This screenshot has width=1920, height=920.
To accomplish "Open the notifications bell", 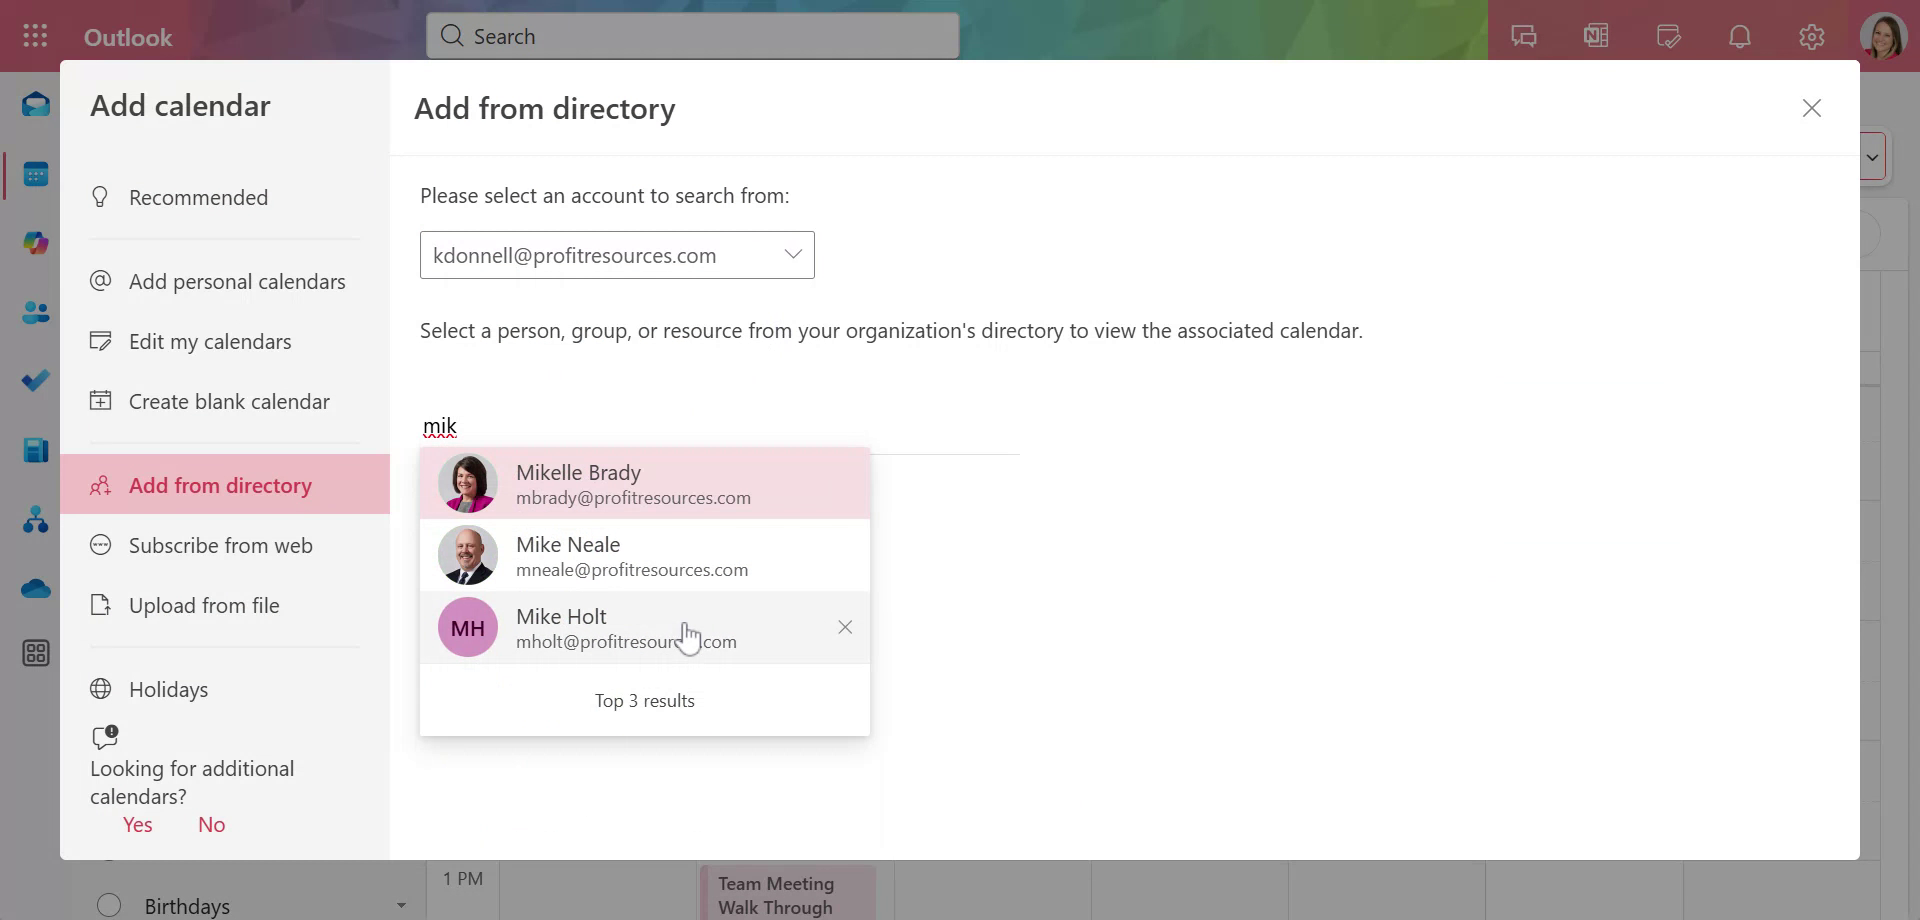I will pos(1739,36).
